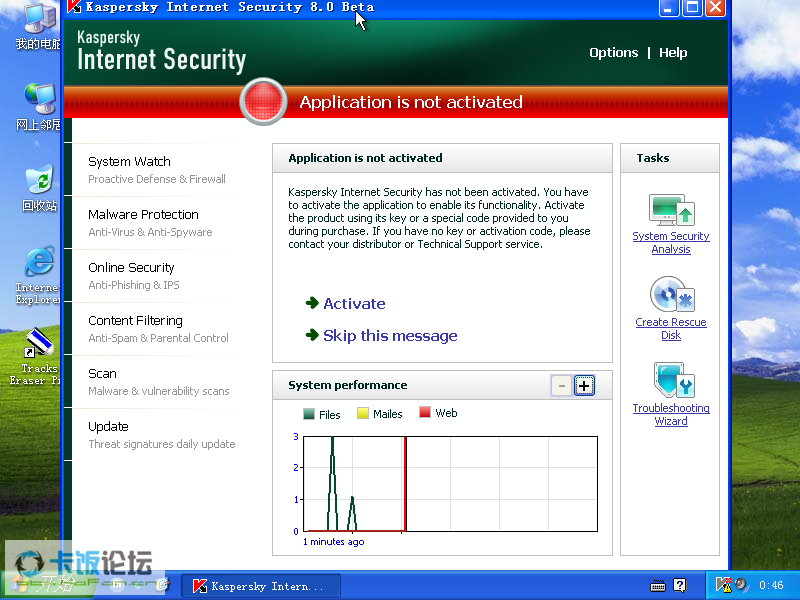Open the Update section

pos(156,435)
